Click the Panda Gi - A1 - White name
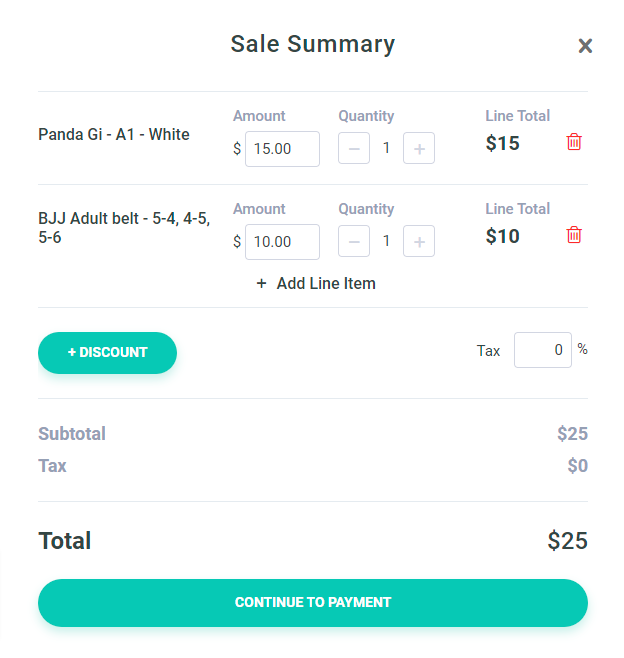 [114, 135]
